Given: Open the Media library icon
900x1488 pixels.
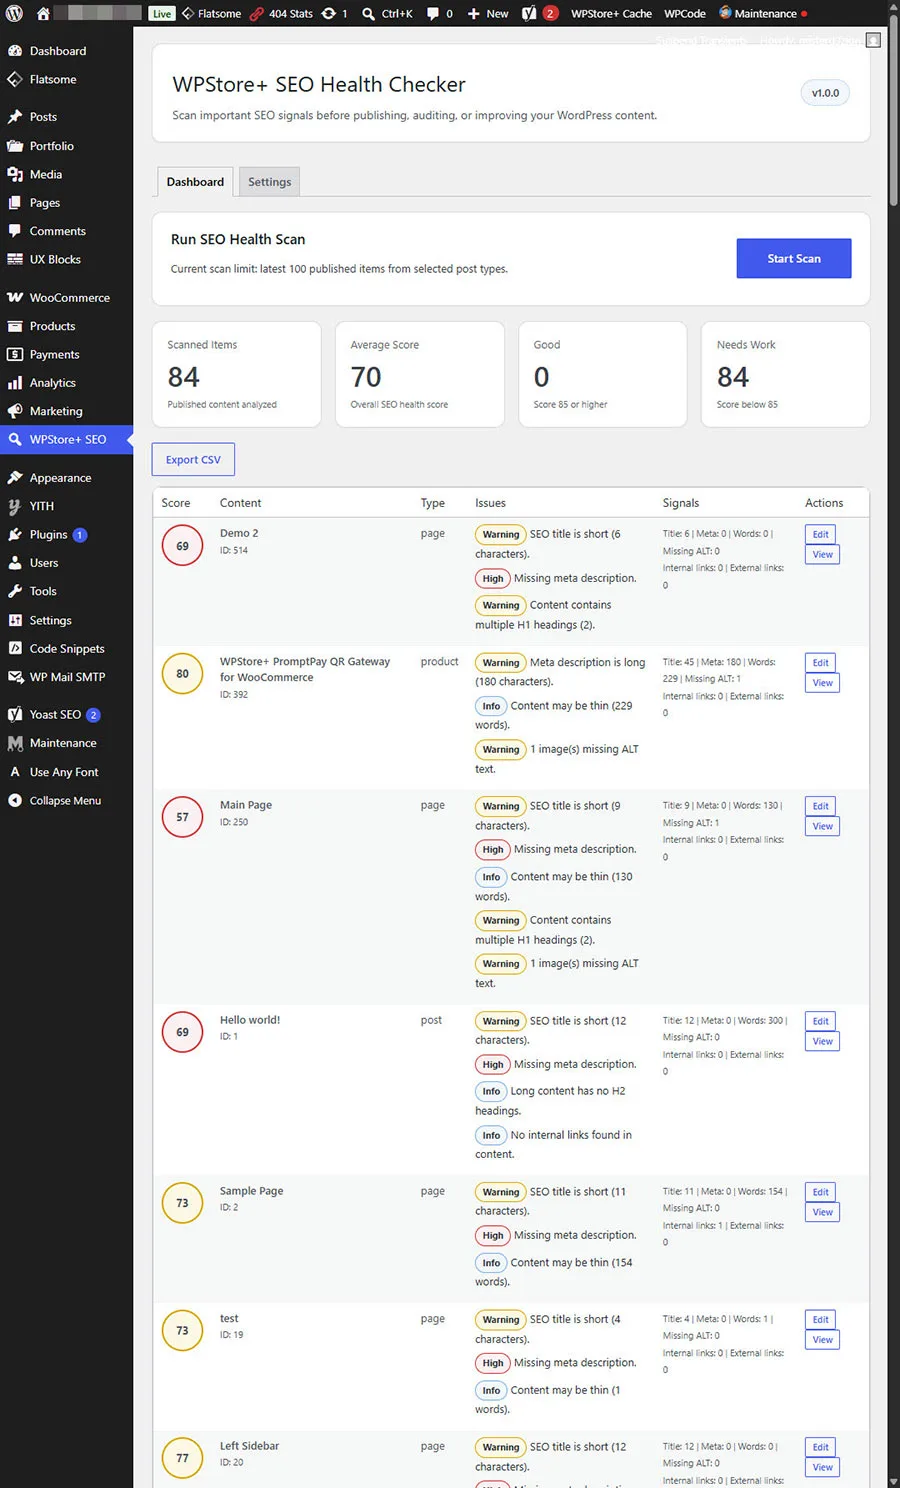Looking at the screenshot, I should (x=15, y=174).
